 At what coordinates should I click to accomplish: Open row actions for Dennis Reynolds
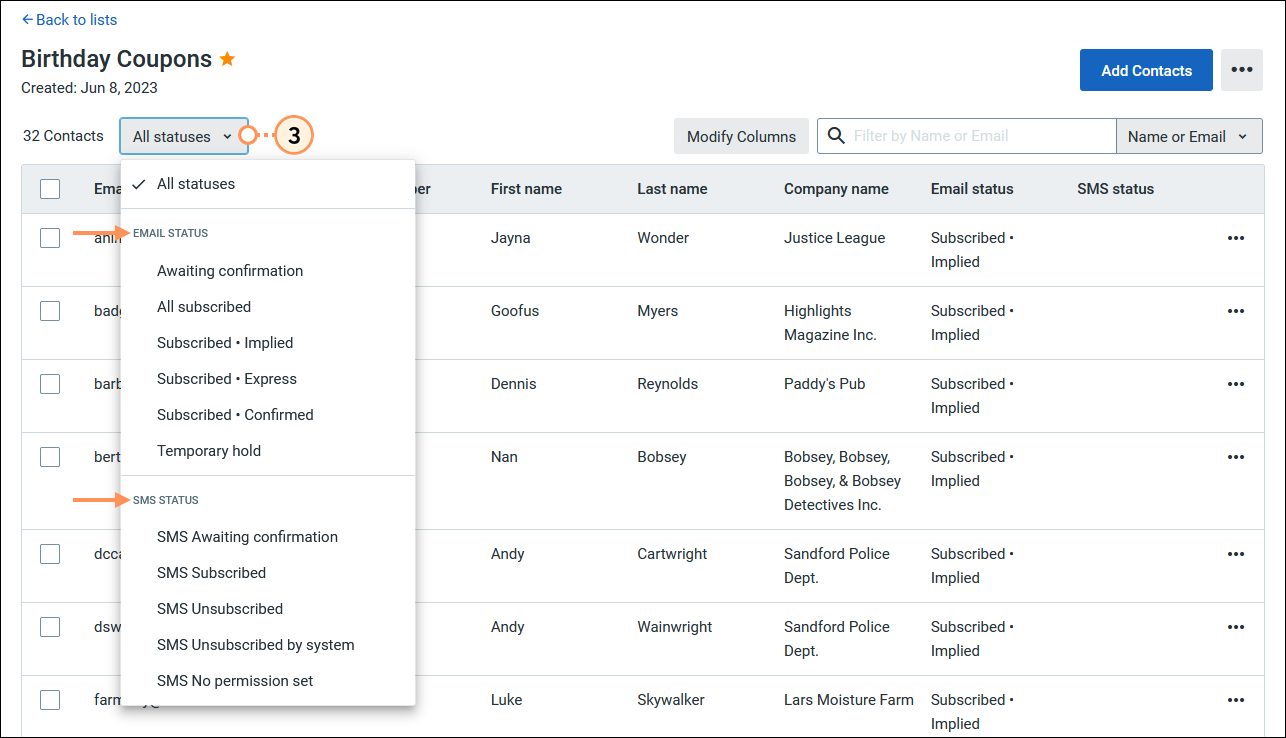(x=1236, y=384)
